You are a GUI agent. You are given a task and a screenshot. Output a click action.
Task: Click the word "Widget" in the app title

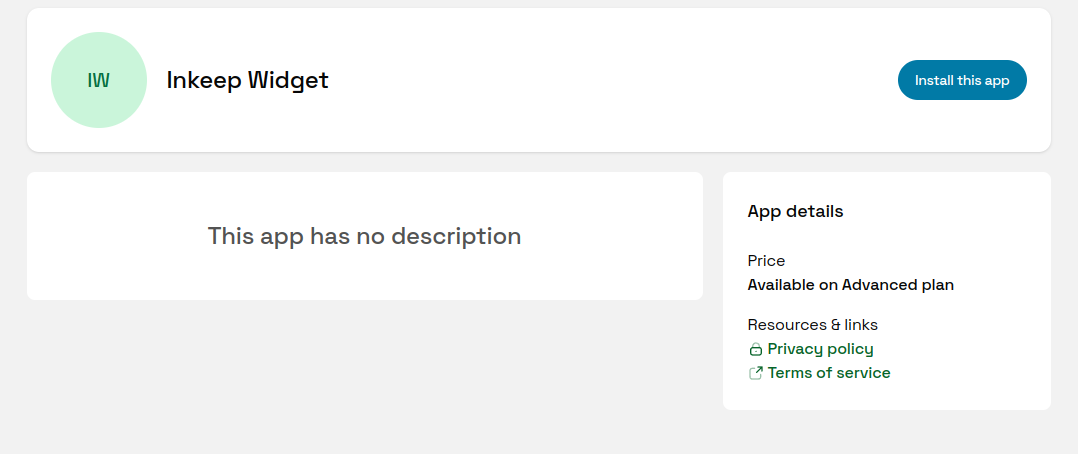[288, 80]
